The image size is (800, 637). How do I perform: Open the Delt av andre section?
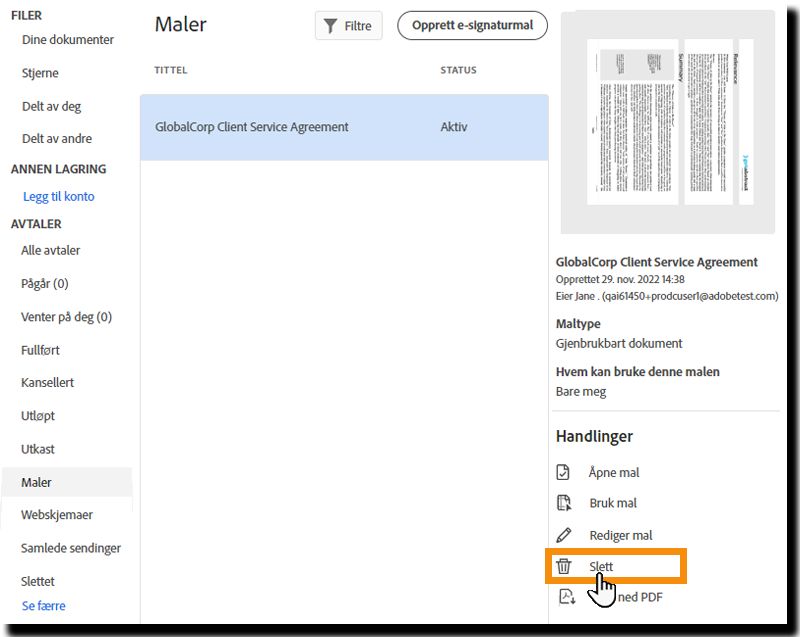(x=57, y=138)
